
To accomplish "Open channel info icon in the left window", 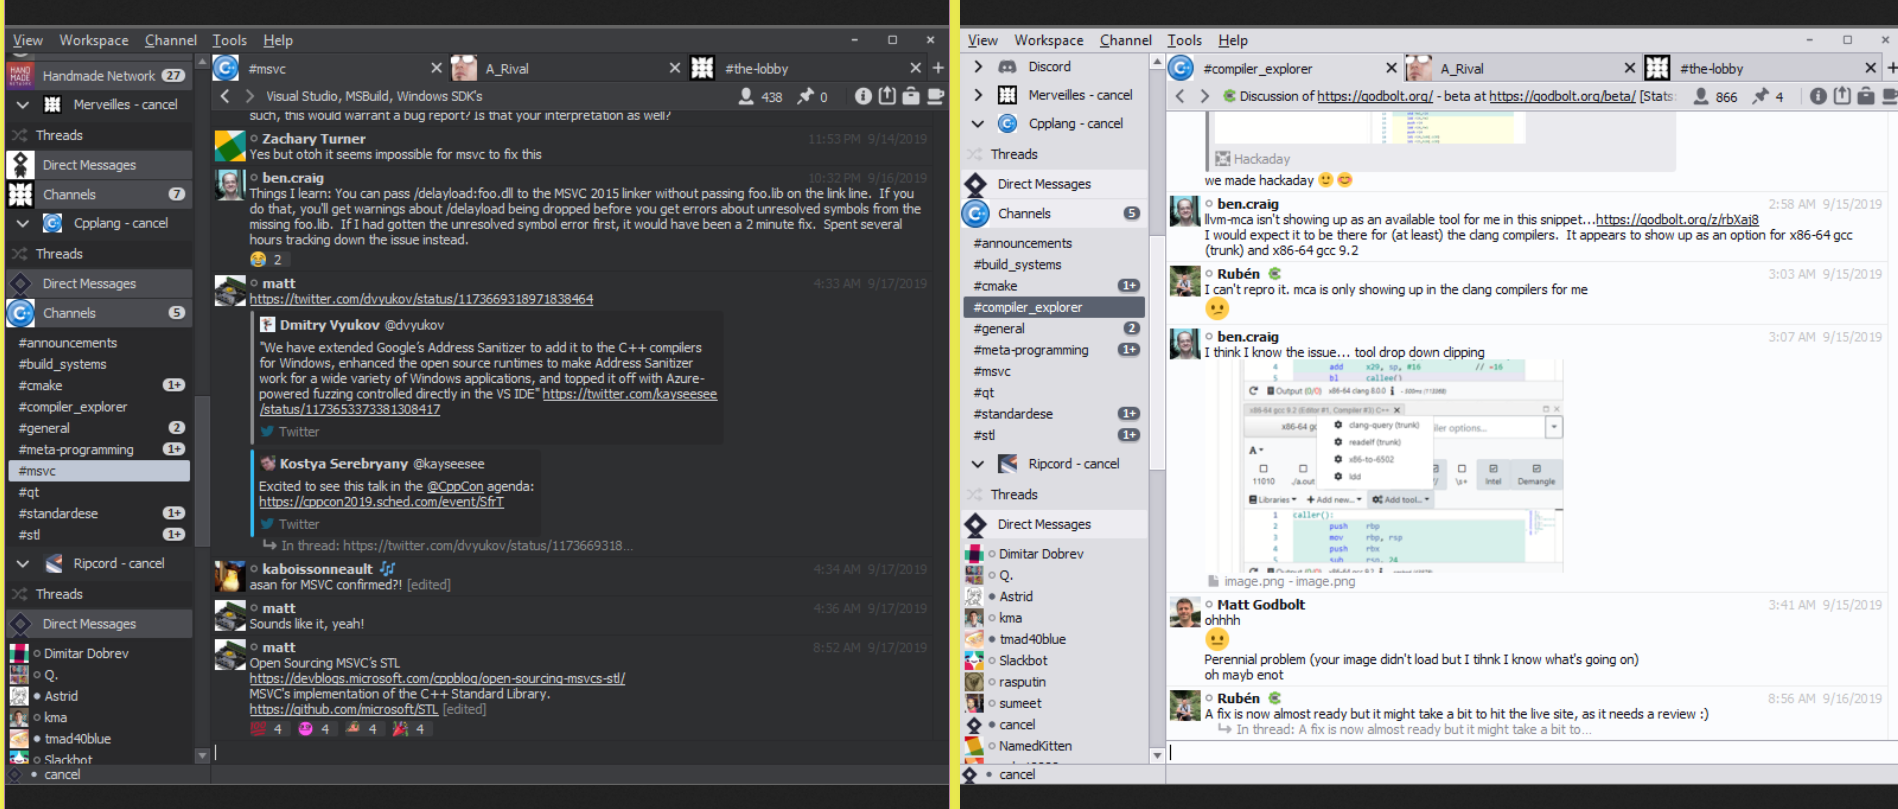I will pos(863,96).
